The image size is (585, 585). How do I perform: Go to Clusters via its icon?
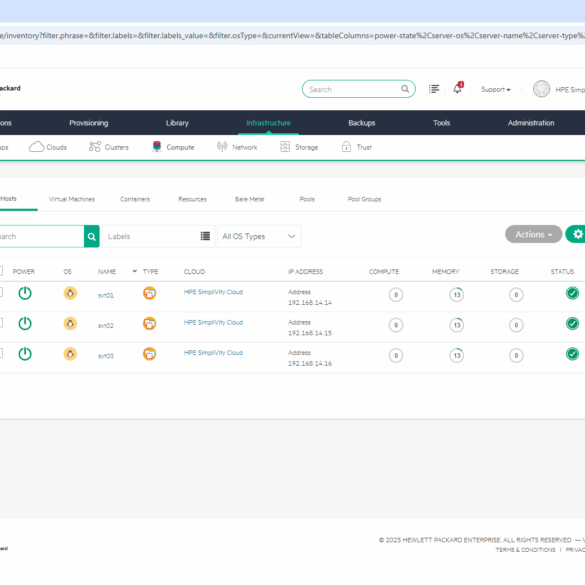tap(95, 147)
